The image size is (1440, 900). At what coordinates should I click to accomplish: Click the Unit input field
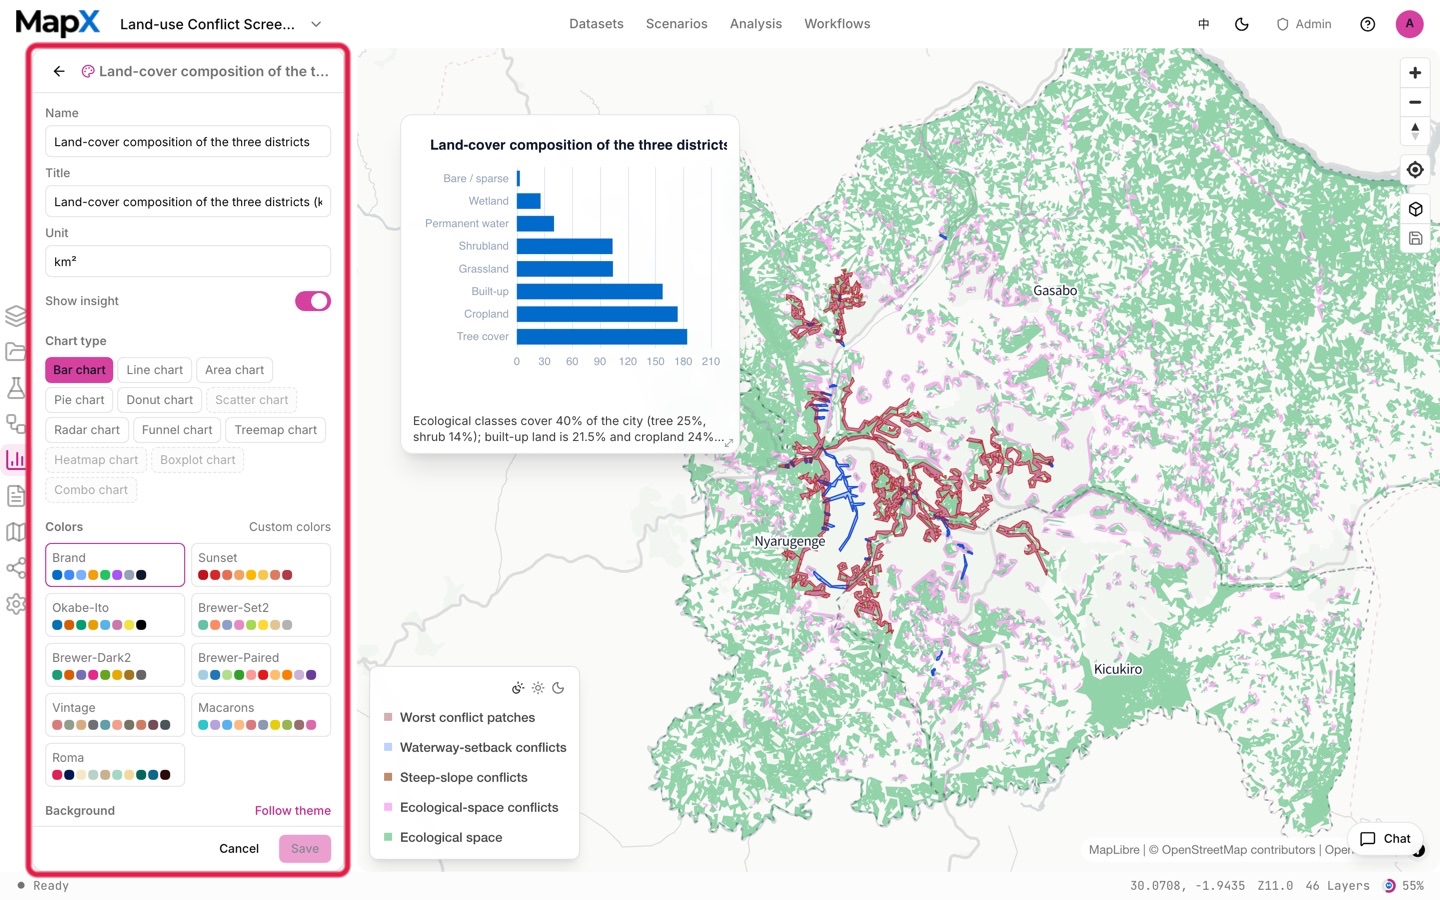[x=188, y=262]
